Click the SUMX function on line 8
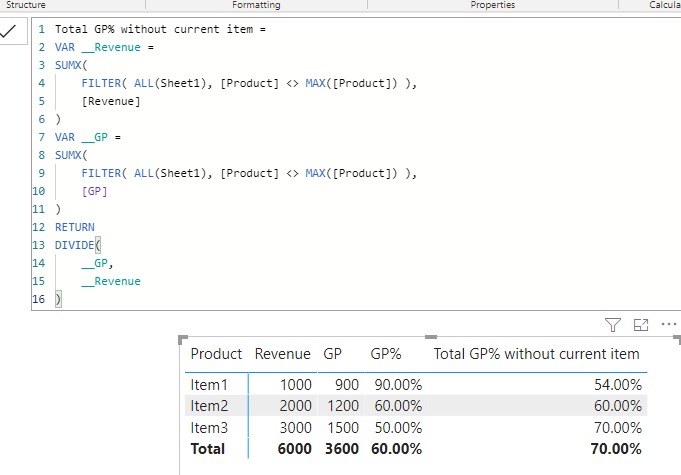Screen dimensions: 681x475 click(x=68, y=155)
